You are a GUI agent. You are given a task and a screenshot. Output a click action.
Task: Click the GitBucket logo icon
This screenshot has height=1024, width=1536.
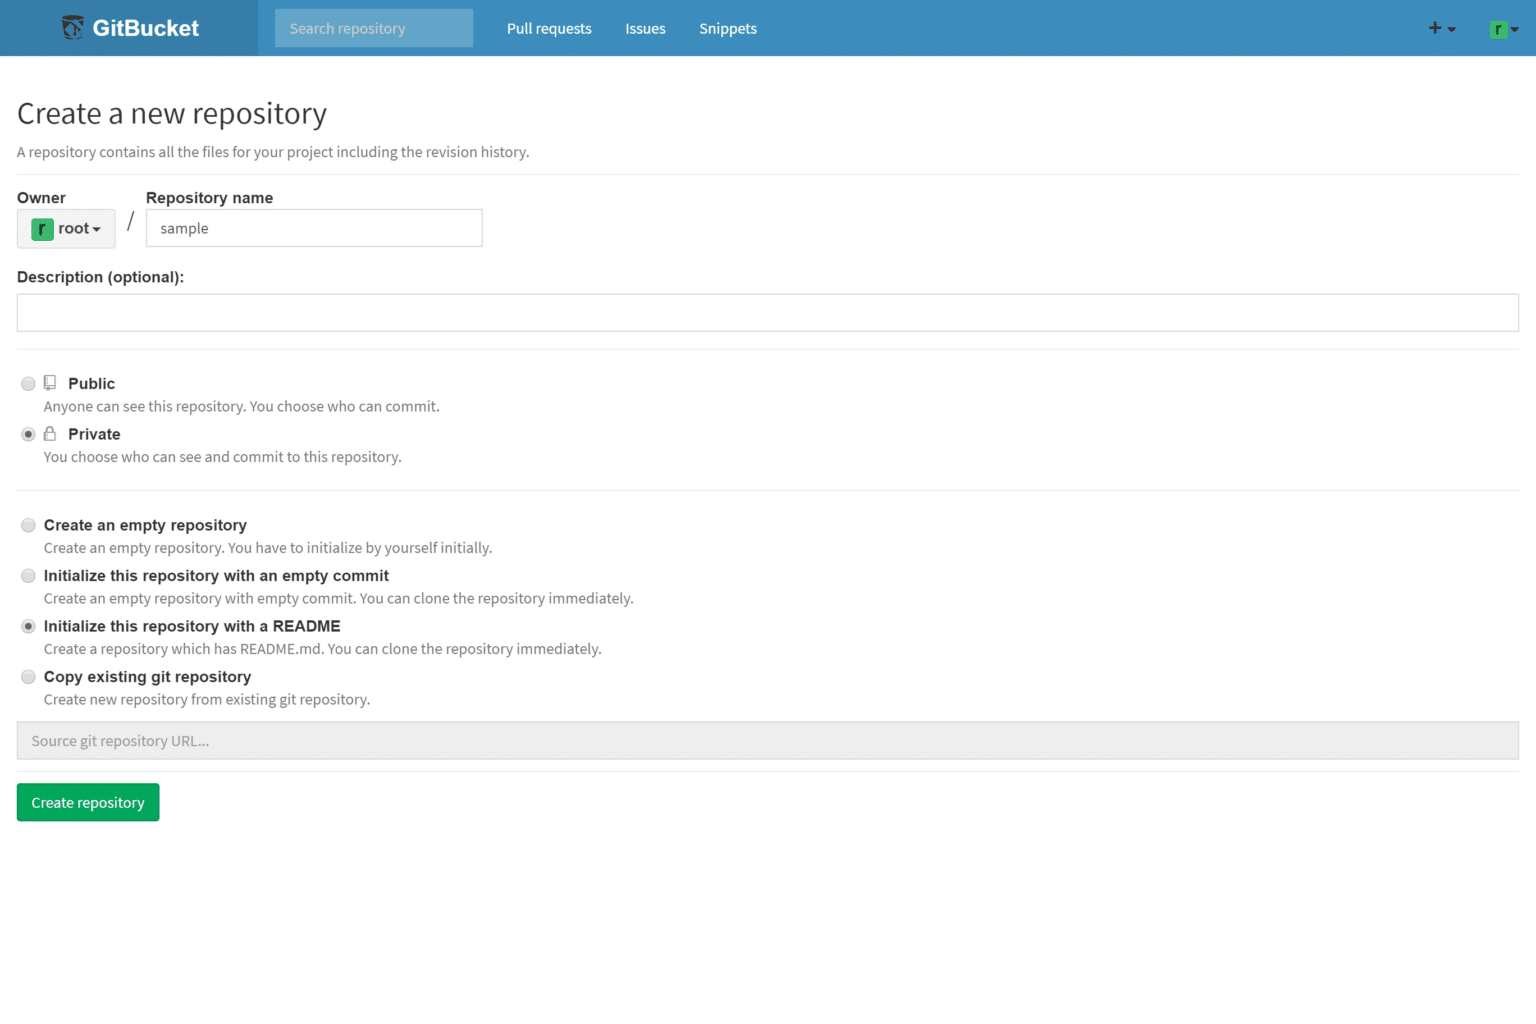click(x=73, y=28)
